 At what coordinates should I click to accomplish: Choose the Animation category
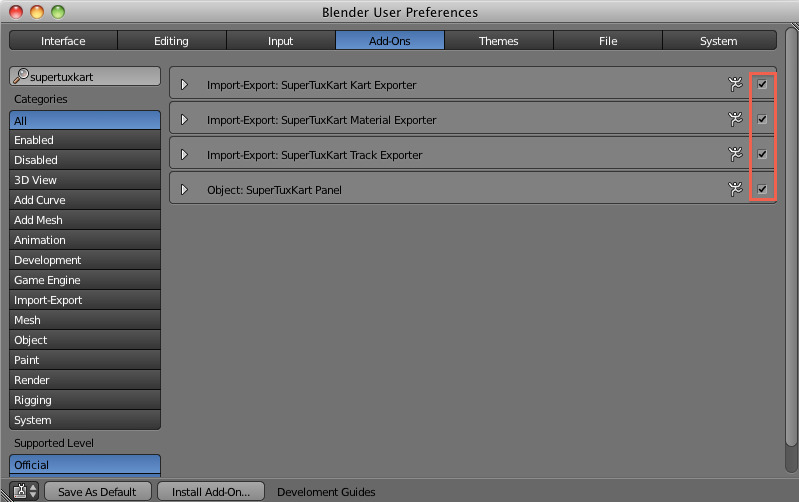(x=85, y=240)
